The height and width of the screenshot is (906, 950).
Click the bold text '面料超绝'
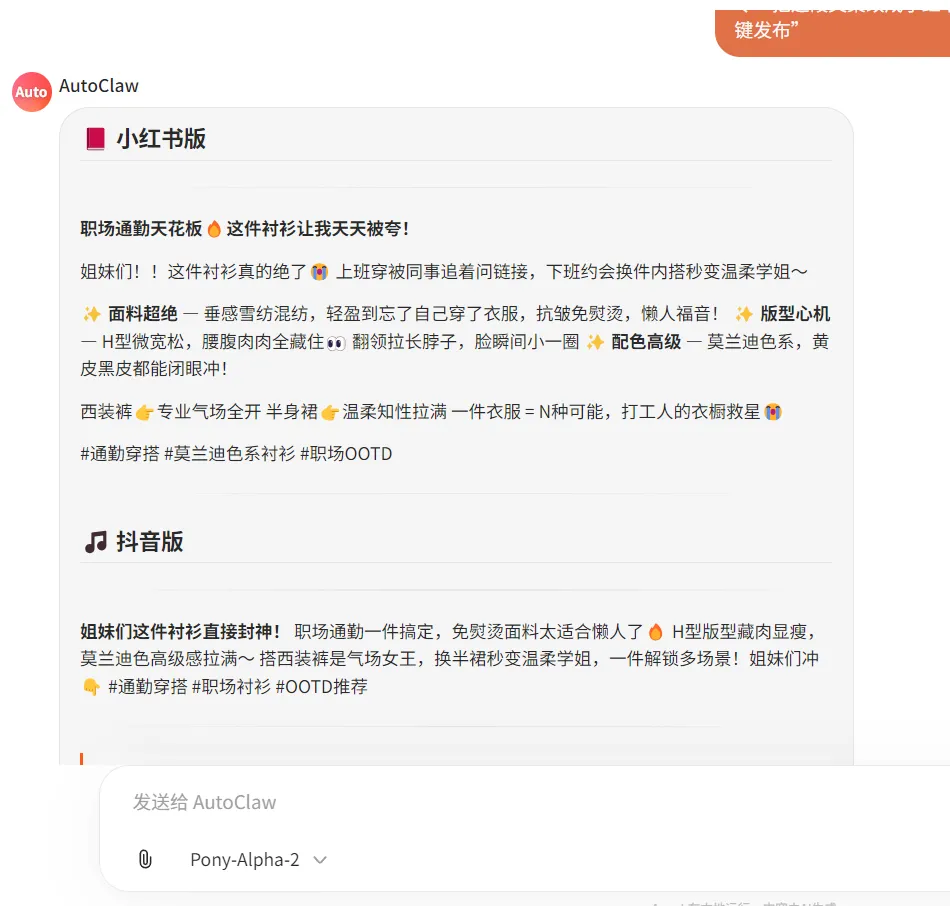tap(143, 314)
